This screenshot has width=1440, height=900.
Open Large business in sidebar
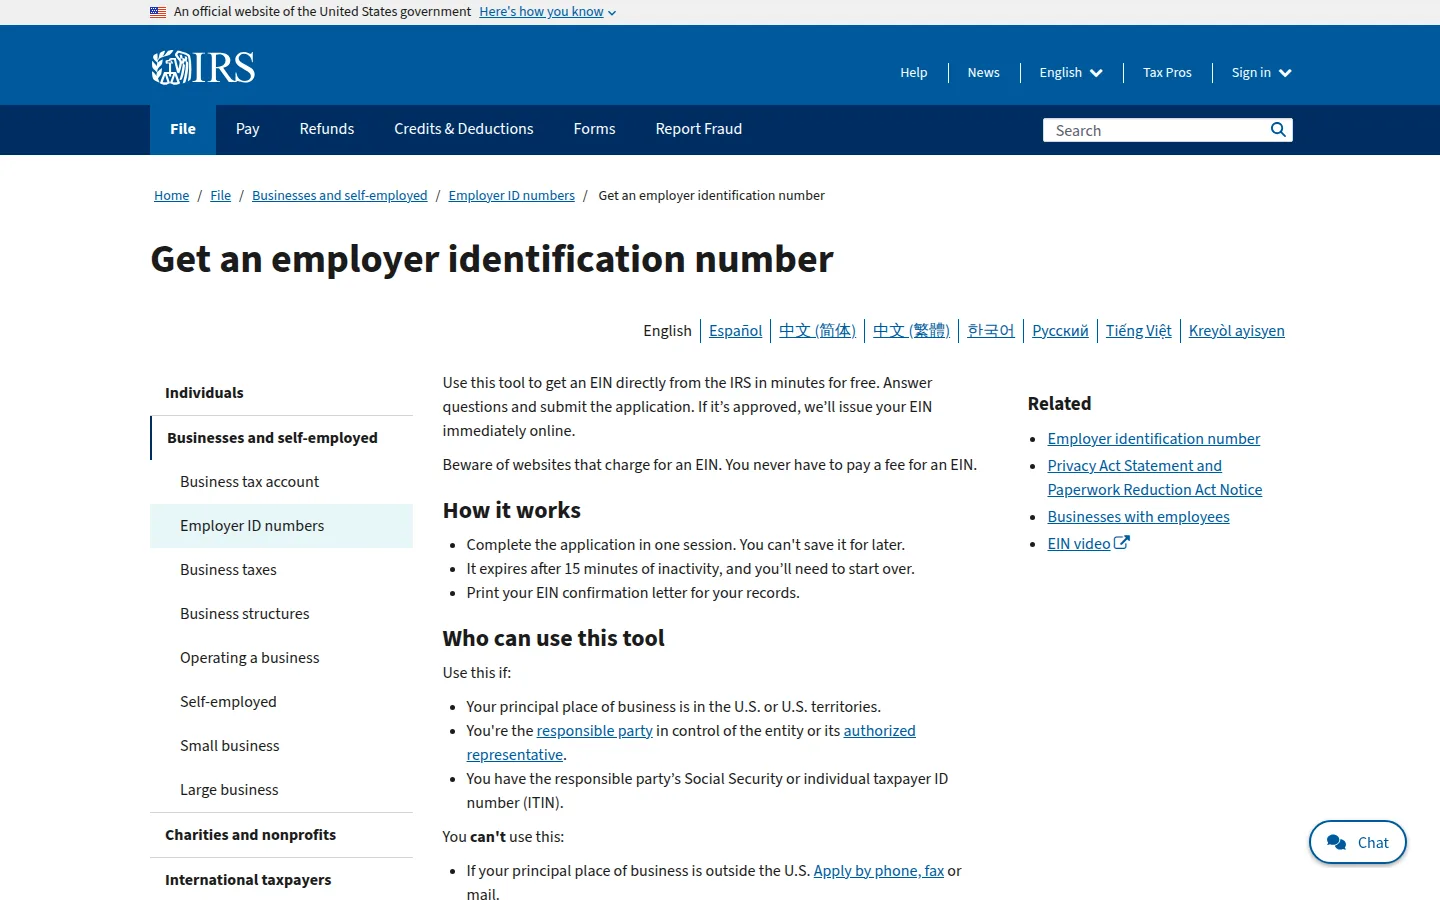281,790
